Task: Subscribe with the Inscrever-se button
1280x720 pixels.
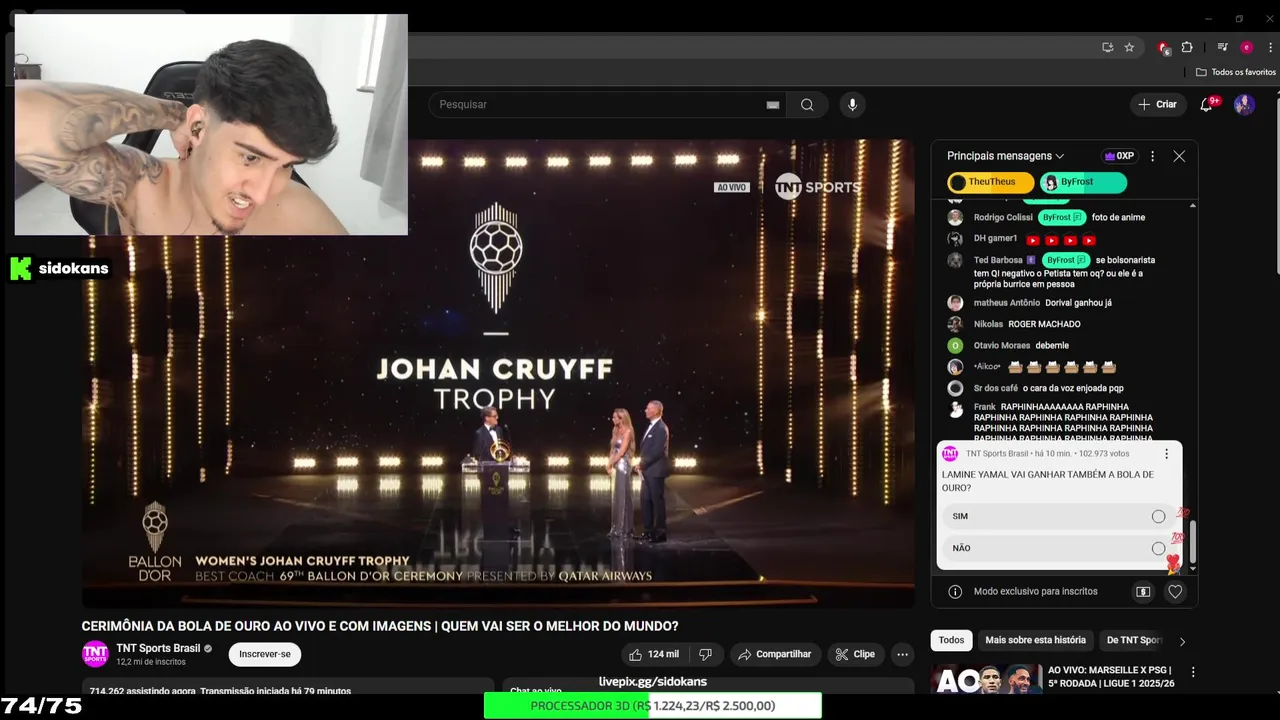Action: (x=265, y=654)
